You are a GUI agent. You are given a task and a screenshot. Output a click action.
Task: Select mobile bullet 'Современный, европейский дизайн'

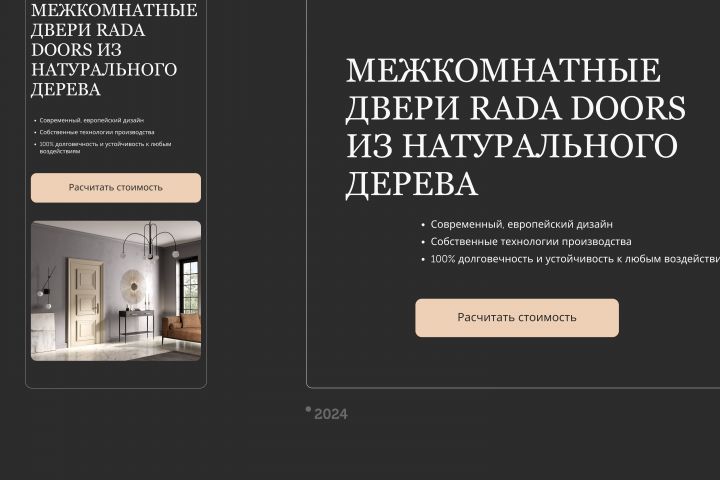(x=91, y=120)
